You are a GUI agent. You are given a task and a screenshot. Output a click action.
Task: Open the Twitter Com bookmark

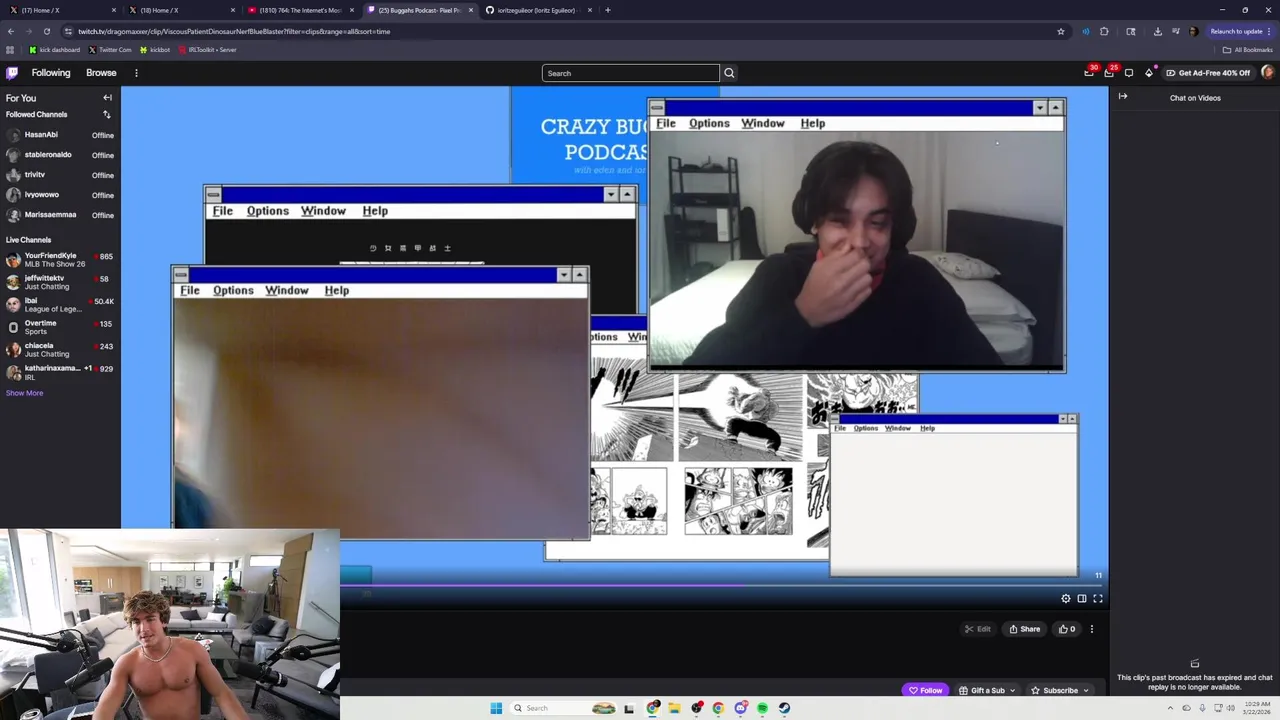coord(110,50)
